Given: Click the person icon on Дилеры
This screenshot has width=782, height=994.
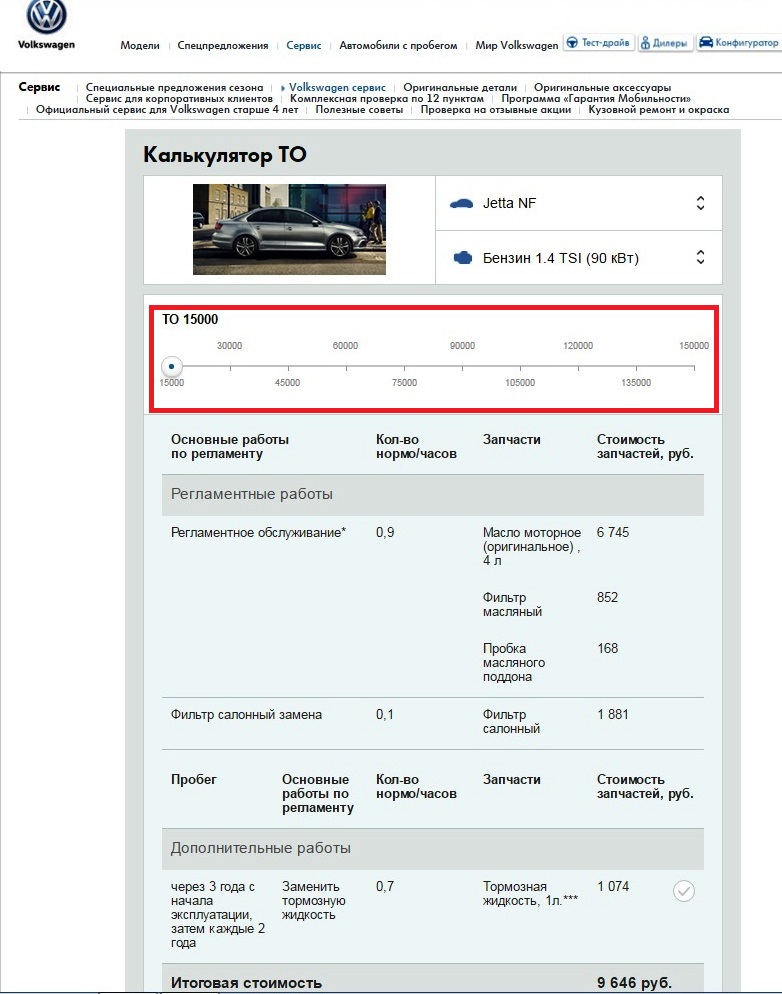Looking at the screenshot, I should click(x=645, y=43).
